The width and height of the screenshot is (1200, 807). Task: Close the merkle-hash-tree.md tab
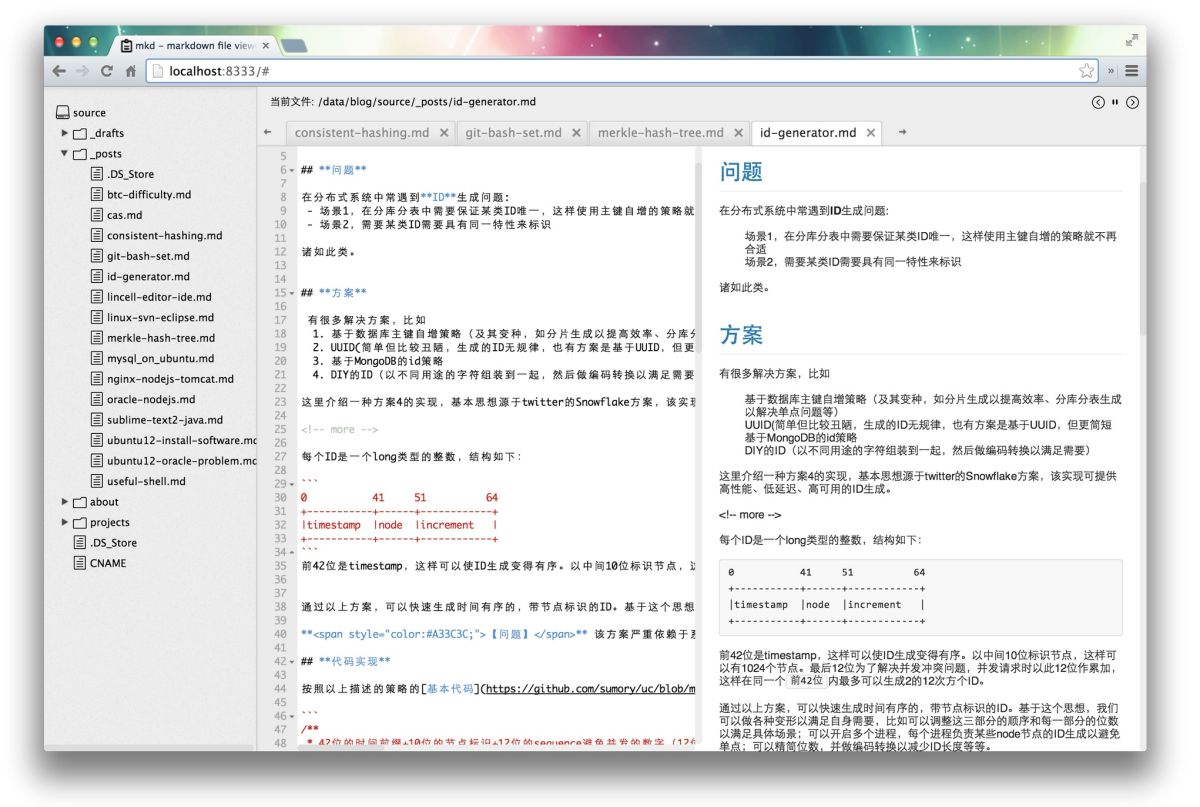tap(739, 133)
